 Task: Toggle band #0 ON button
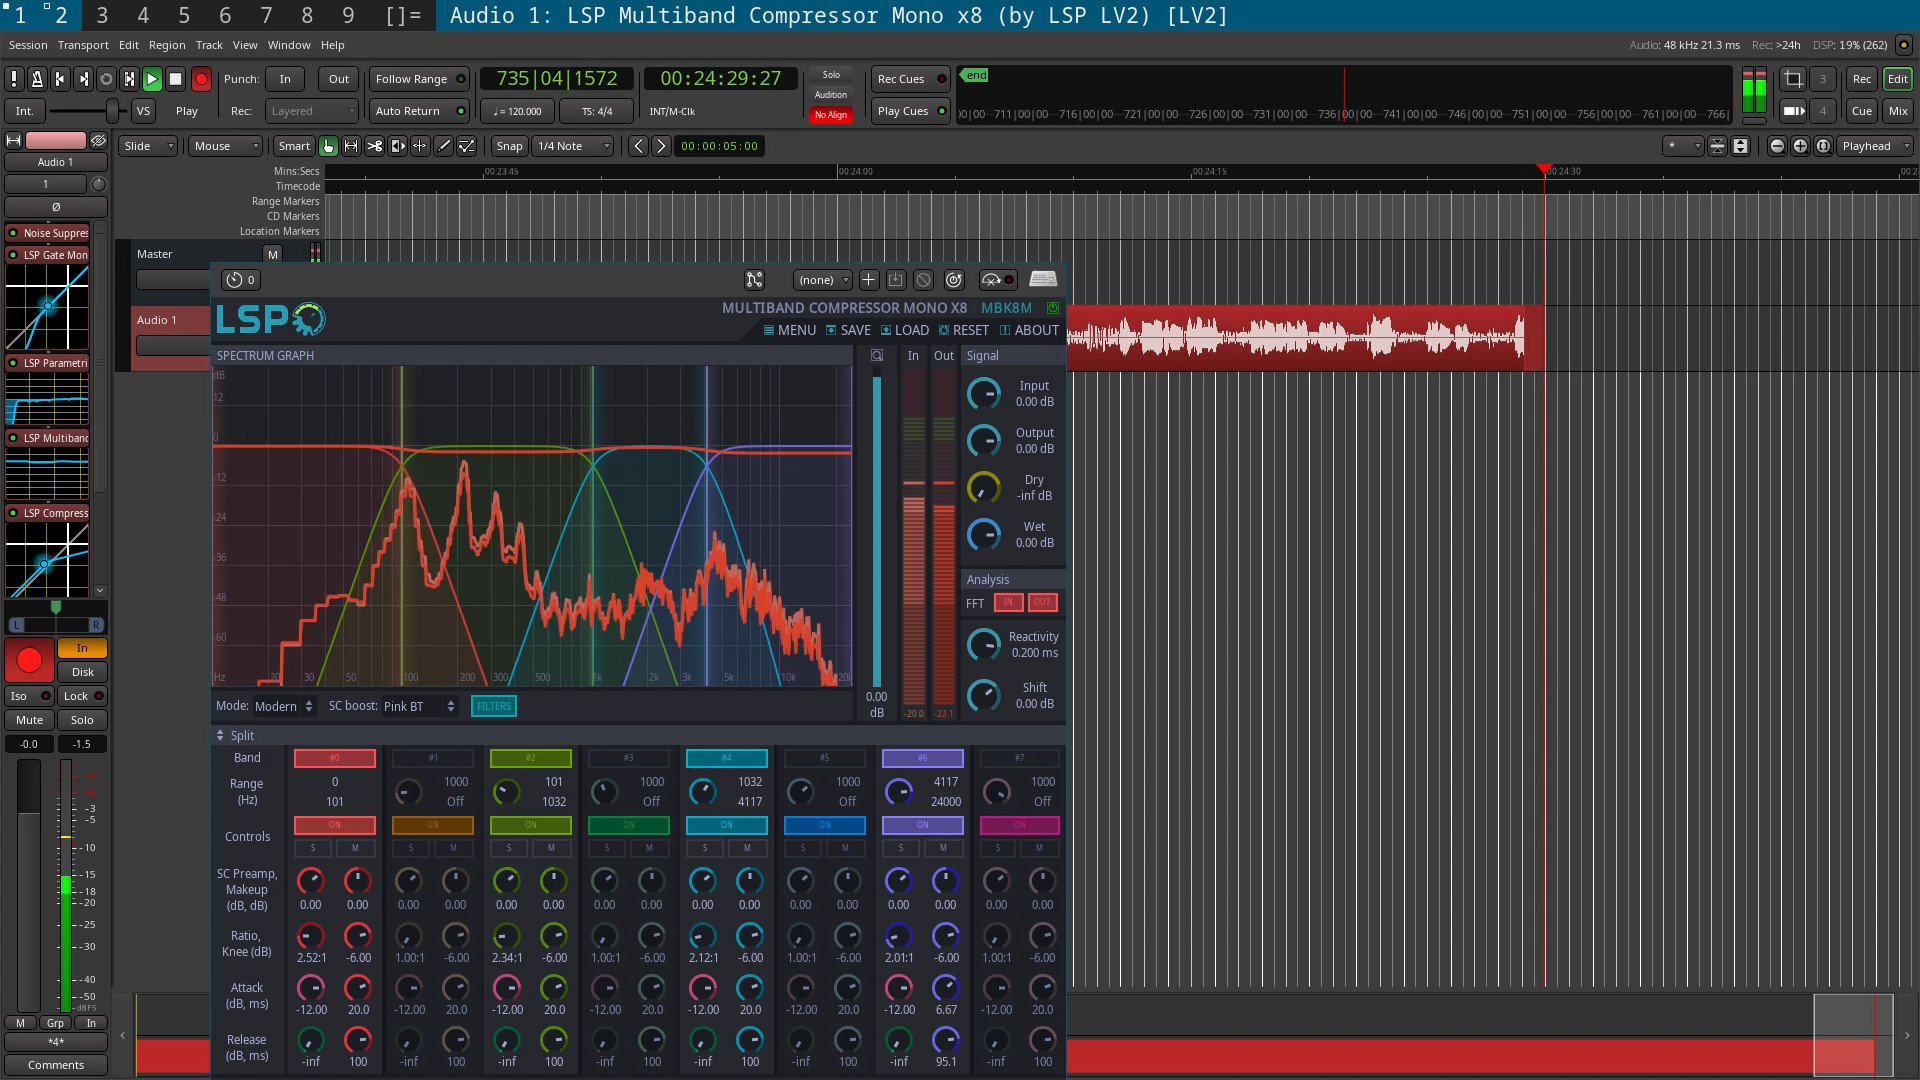(334, 825)
